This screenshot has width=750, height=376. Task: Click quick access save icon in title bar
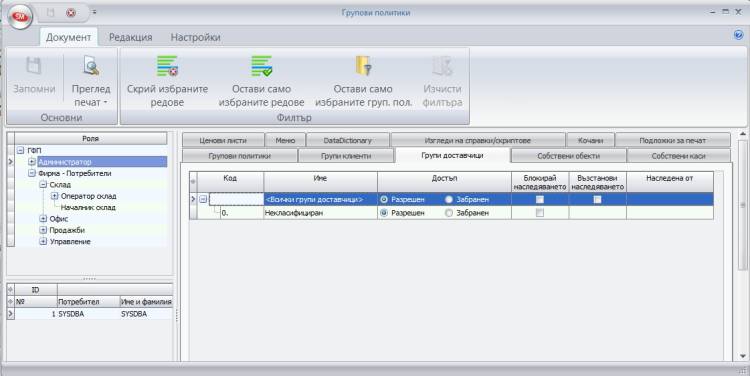click(x=51, y=13)
